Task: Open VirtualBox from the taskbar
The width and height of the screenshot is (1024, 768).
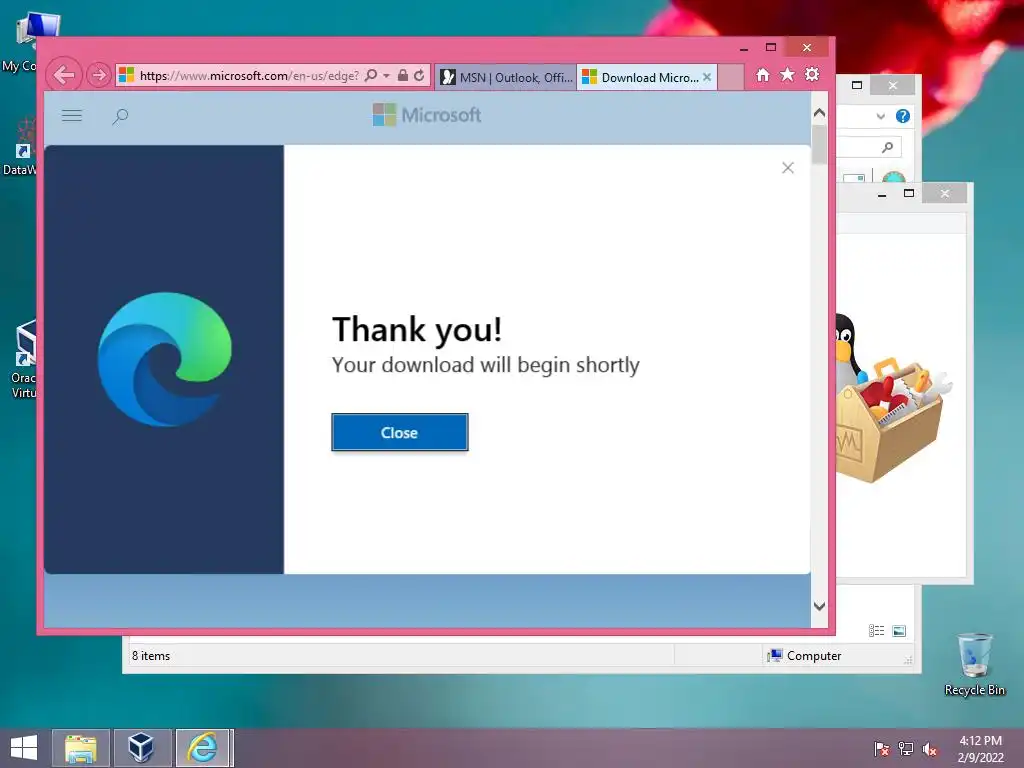Action: (141, 748)
